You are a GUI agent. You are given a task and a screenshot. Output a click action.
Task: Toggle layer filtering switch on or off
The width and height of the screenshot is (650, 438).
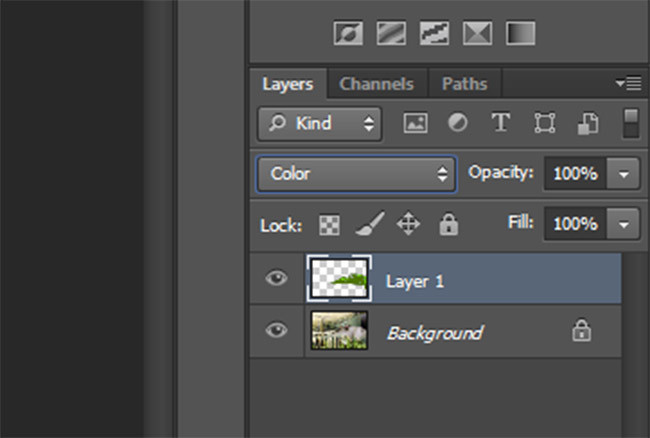tap(630, 123)
